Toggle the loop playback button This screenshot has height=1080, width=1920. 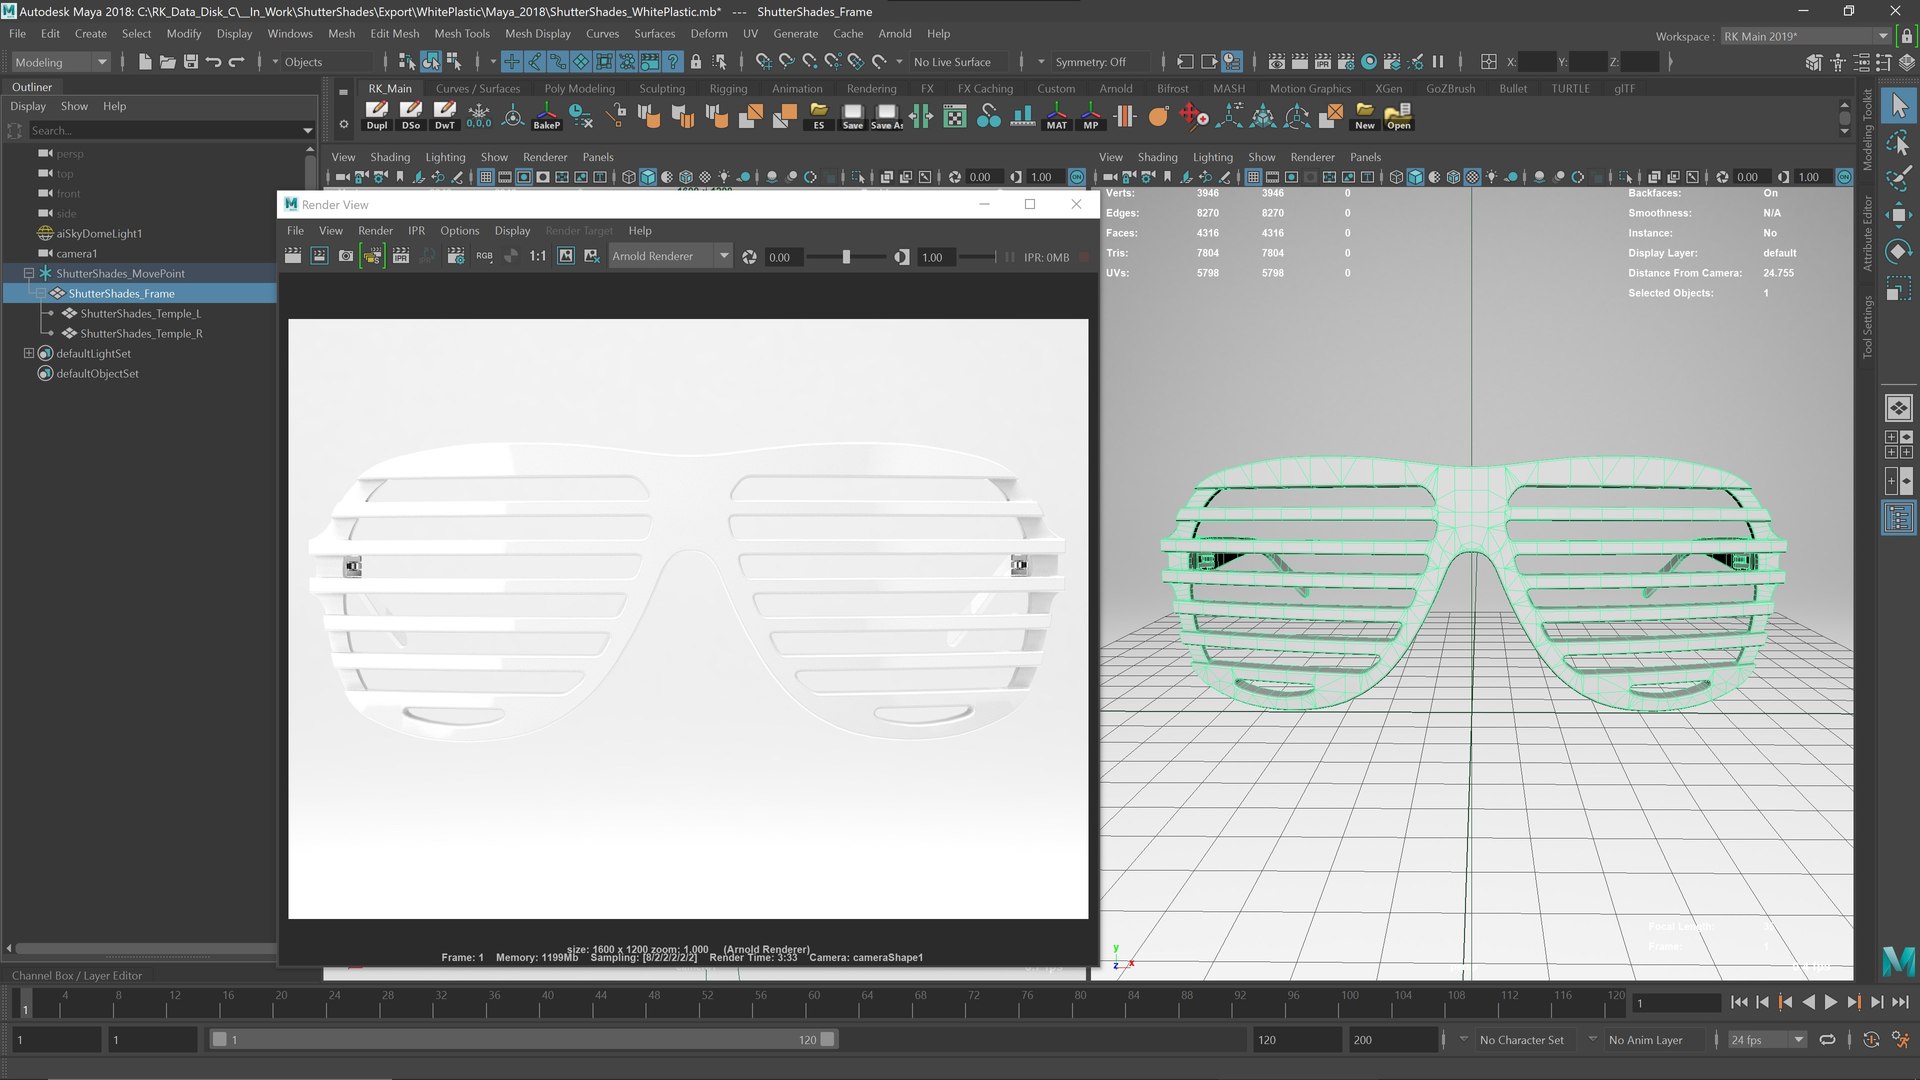[x=1827, y=1040]
